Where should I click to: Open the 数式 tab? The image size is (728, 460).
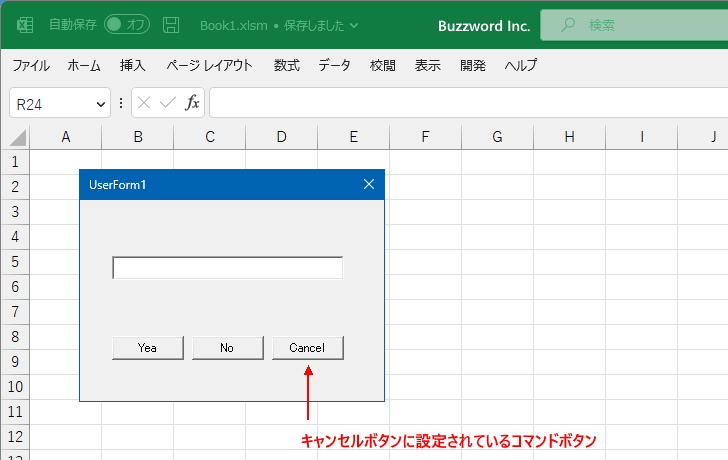click(x=286, y=65)
